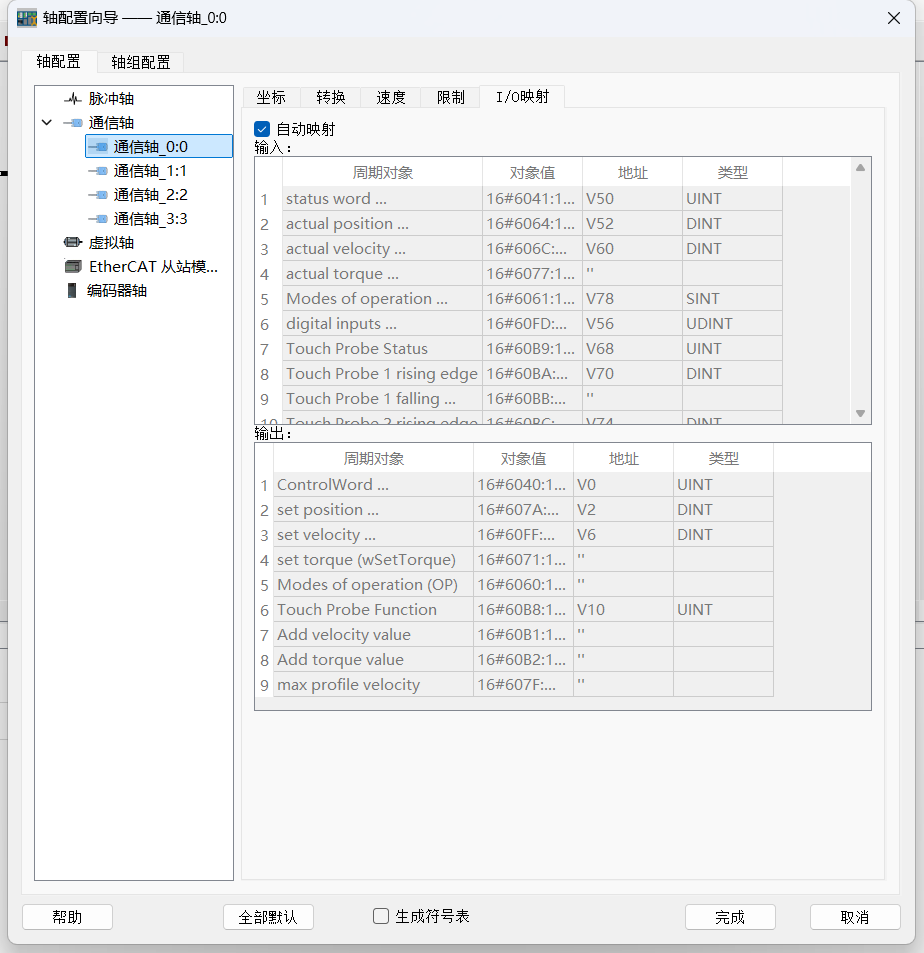924x953 pixels.
Task: Click the 'set velocity ...' cell
Action: 373,534
